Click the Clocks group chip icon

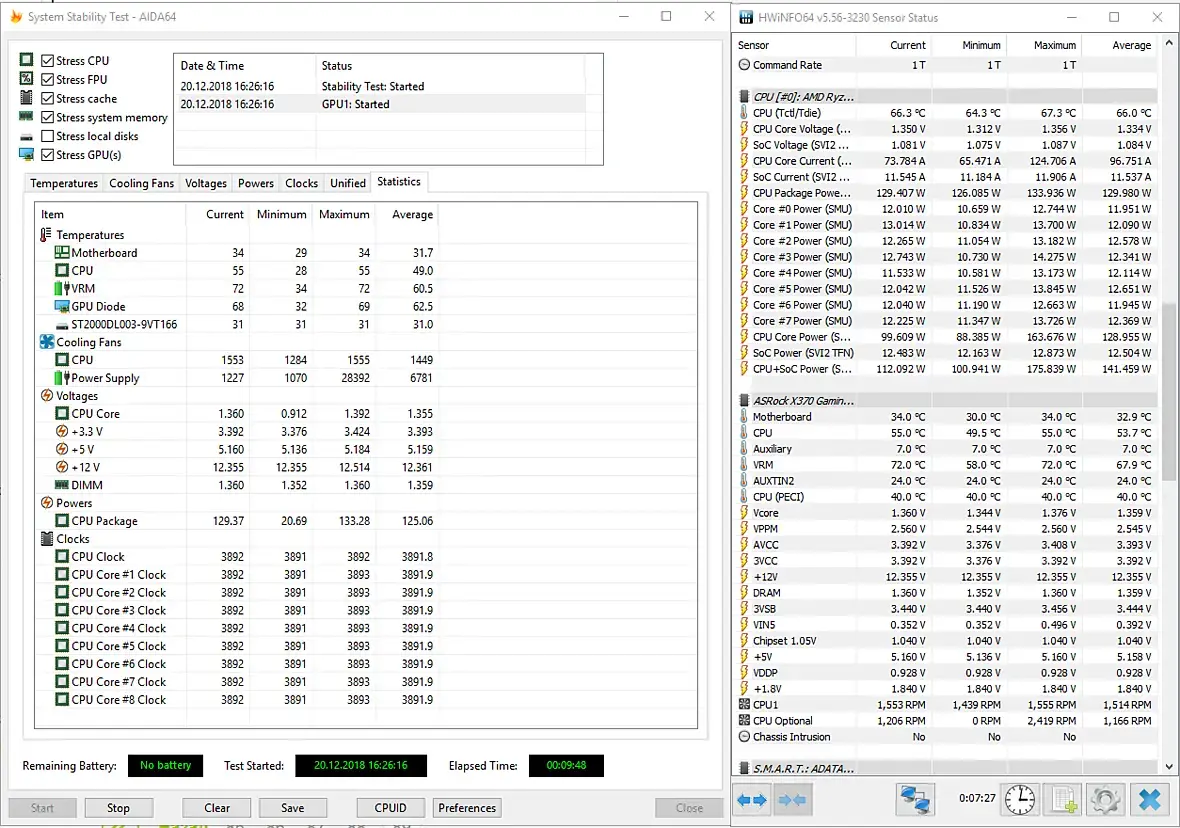pyautogui.click(x=47, y=538)
